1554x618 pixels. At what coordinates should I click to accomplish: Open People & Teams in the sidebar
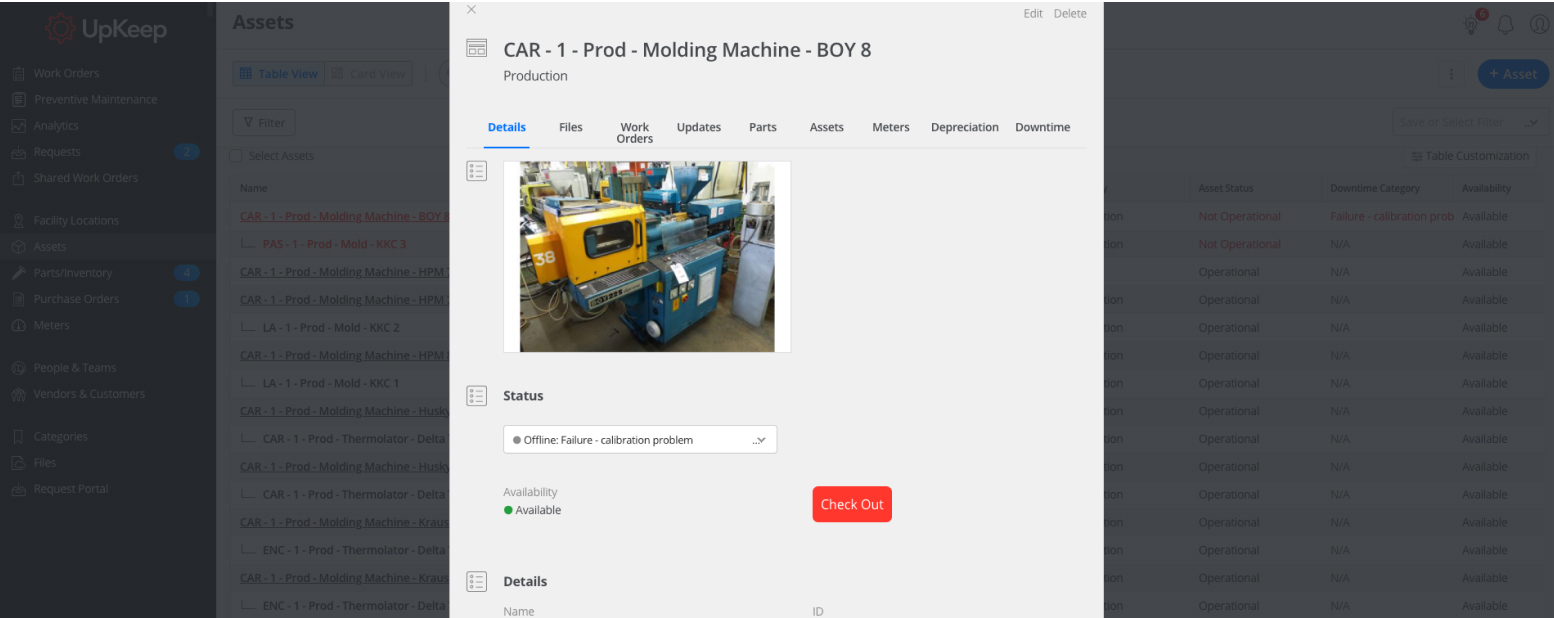75,367
